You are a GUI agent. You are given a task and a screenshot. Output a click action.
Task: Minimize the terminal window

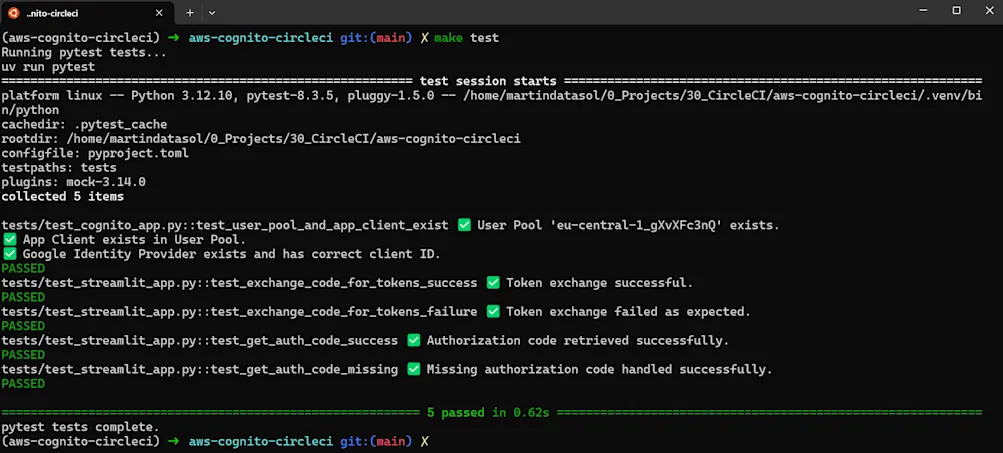coord(923,11)
